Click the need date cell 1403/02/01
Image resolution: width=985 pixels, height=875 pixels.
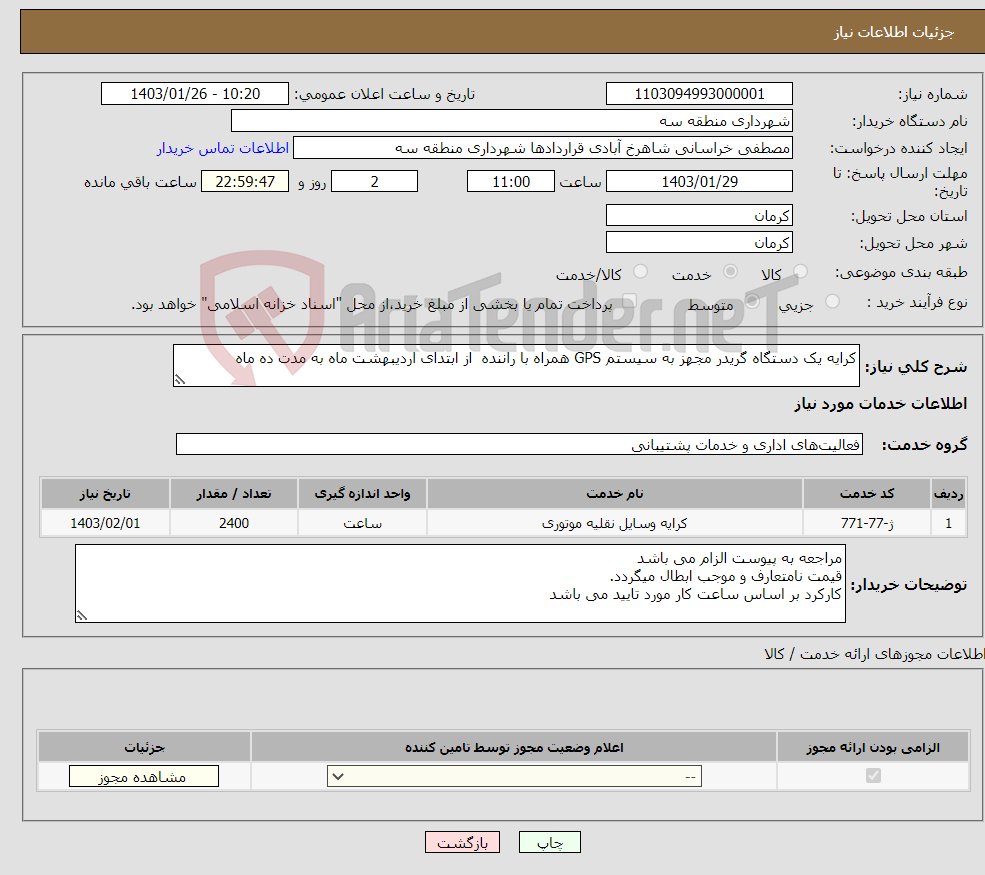click(x=105, y=523)
